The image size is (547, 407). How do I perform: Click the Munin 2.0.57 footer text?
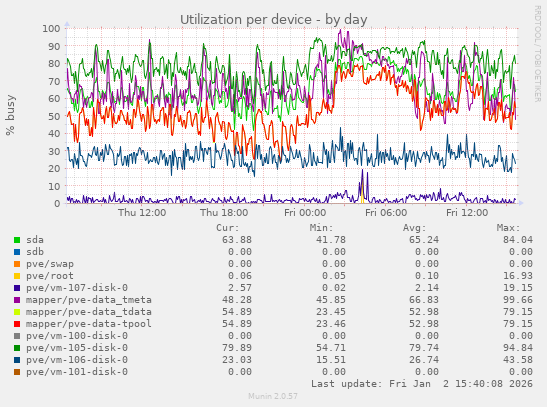[273, 396]
